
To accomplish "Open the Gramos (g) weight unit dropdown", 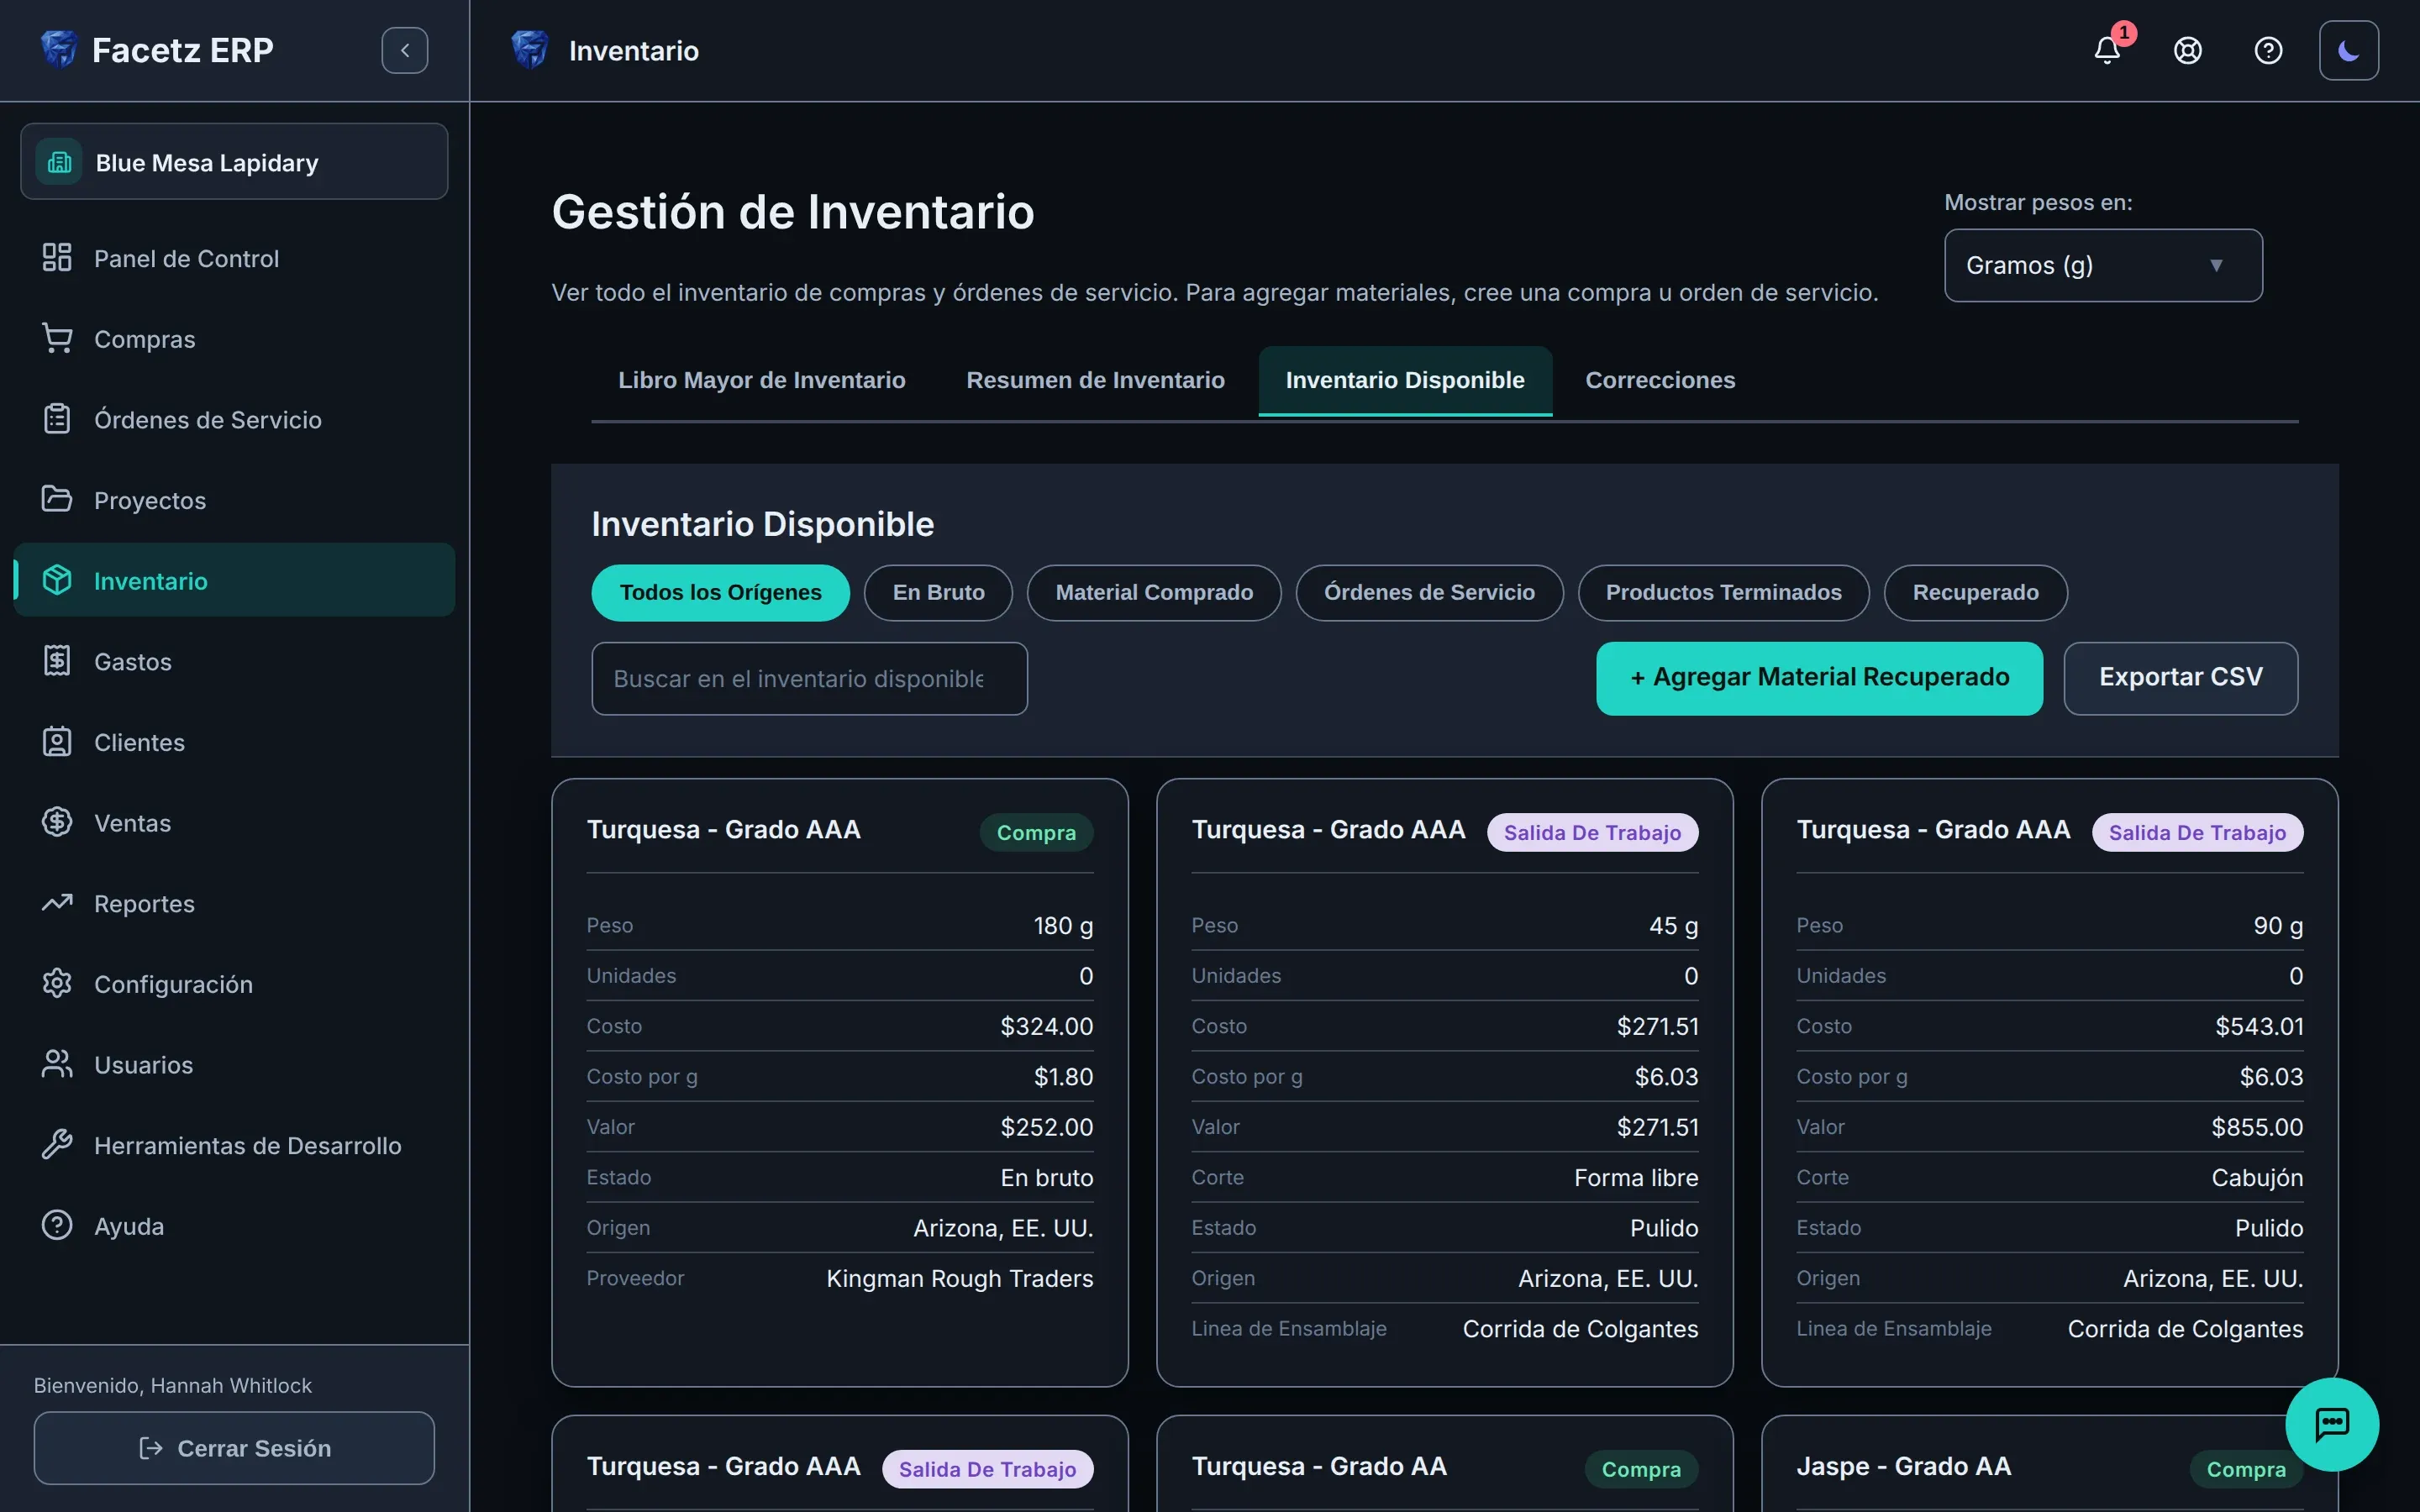I will 2103,265.
